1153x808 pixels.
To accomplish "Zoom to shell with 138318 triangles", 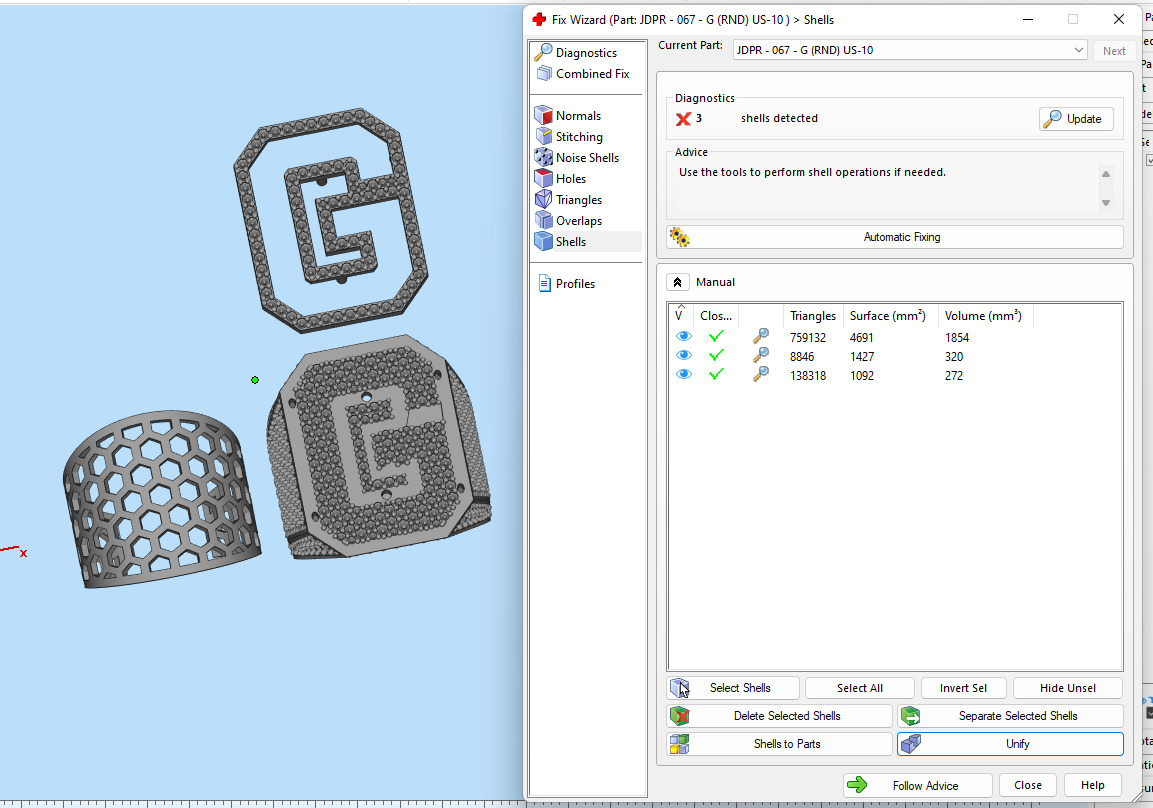I will [x=761, y=375].
